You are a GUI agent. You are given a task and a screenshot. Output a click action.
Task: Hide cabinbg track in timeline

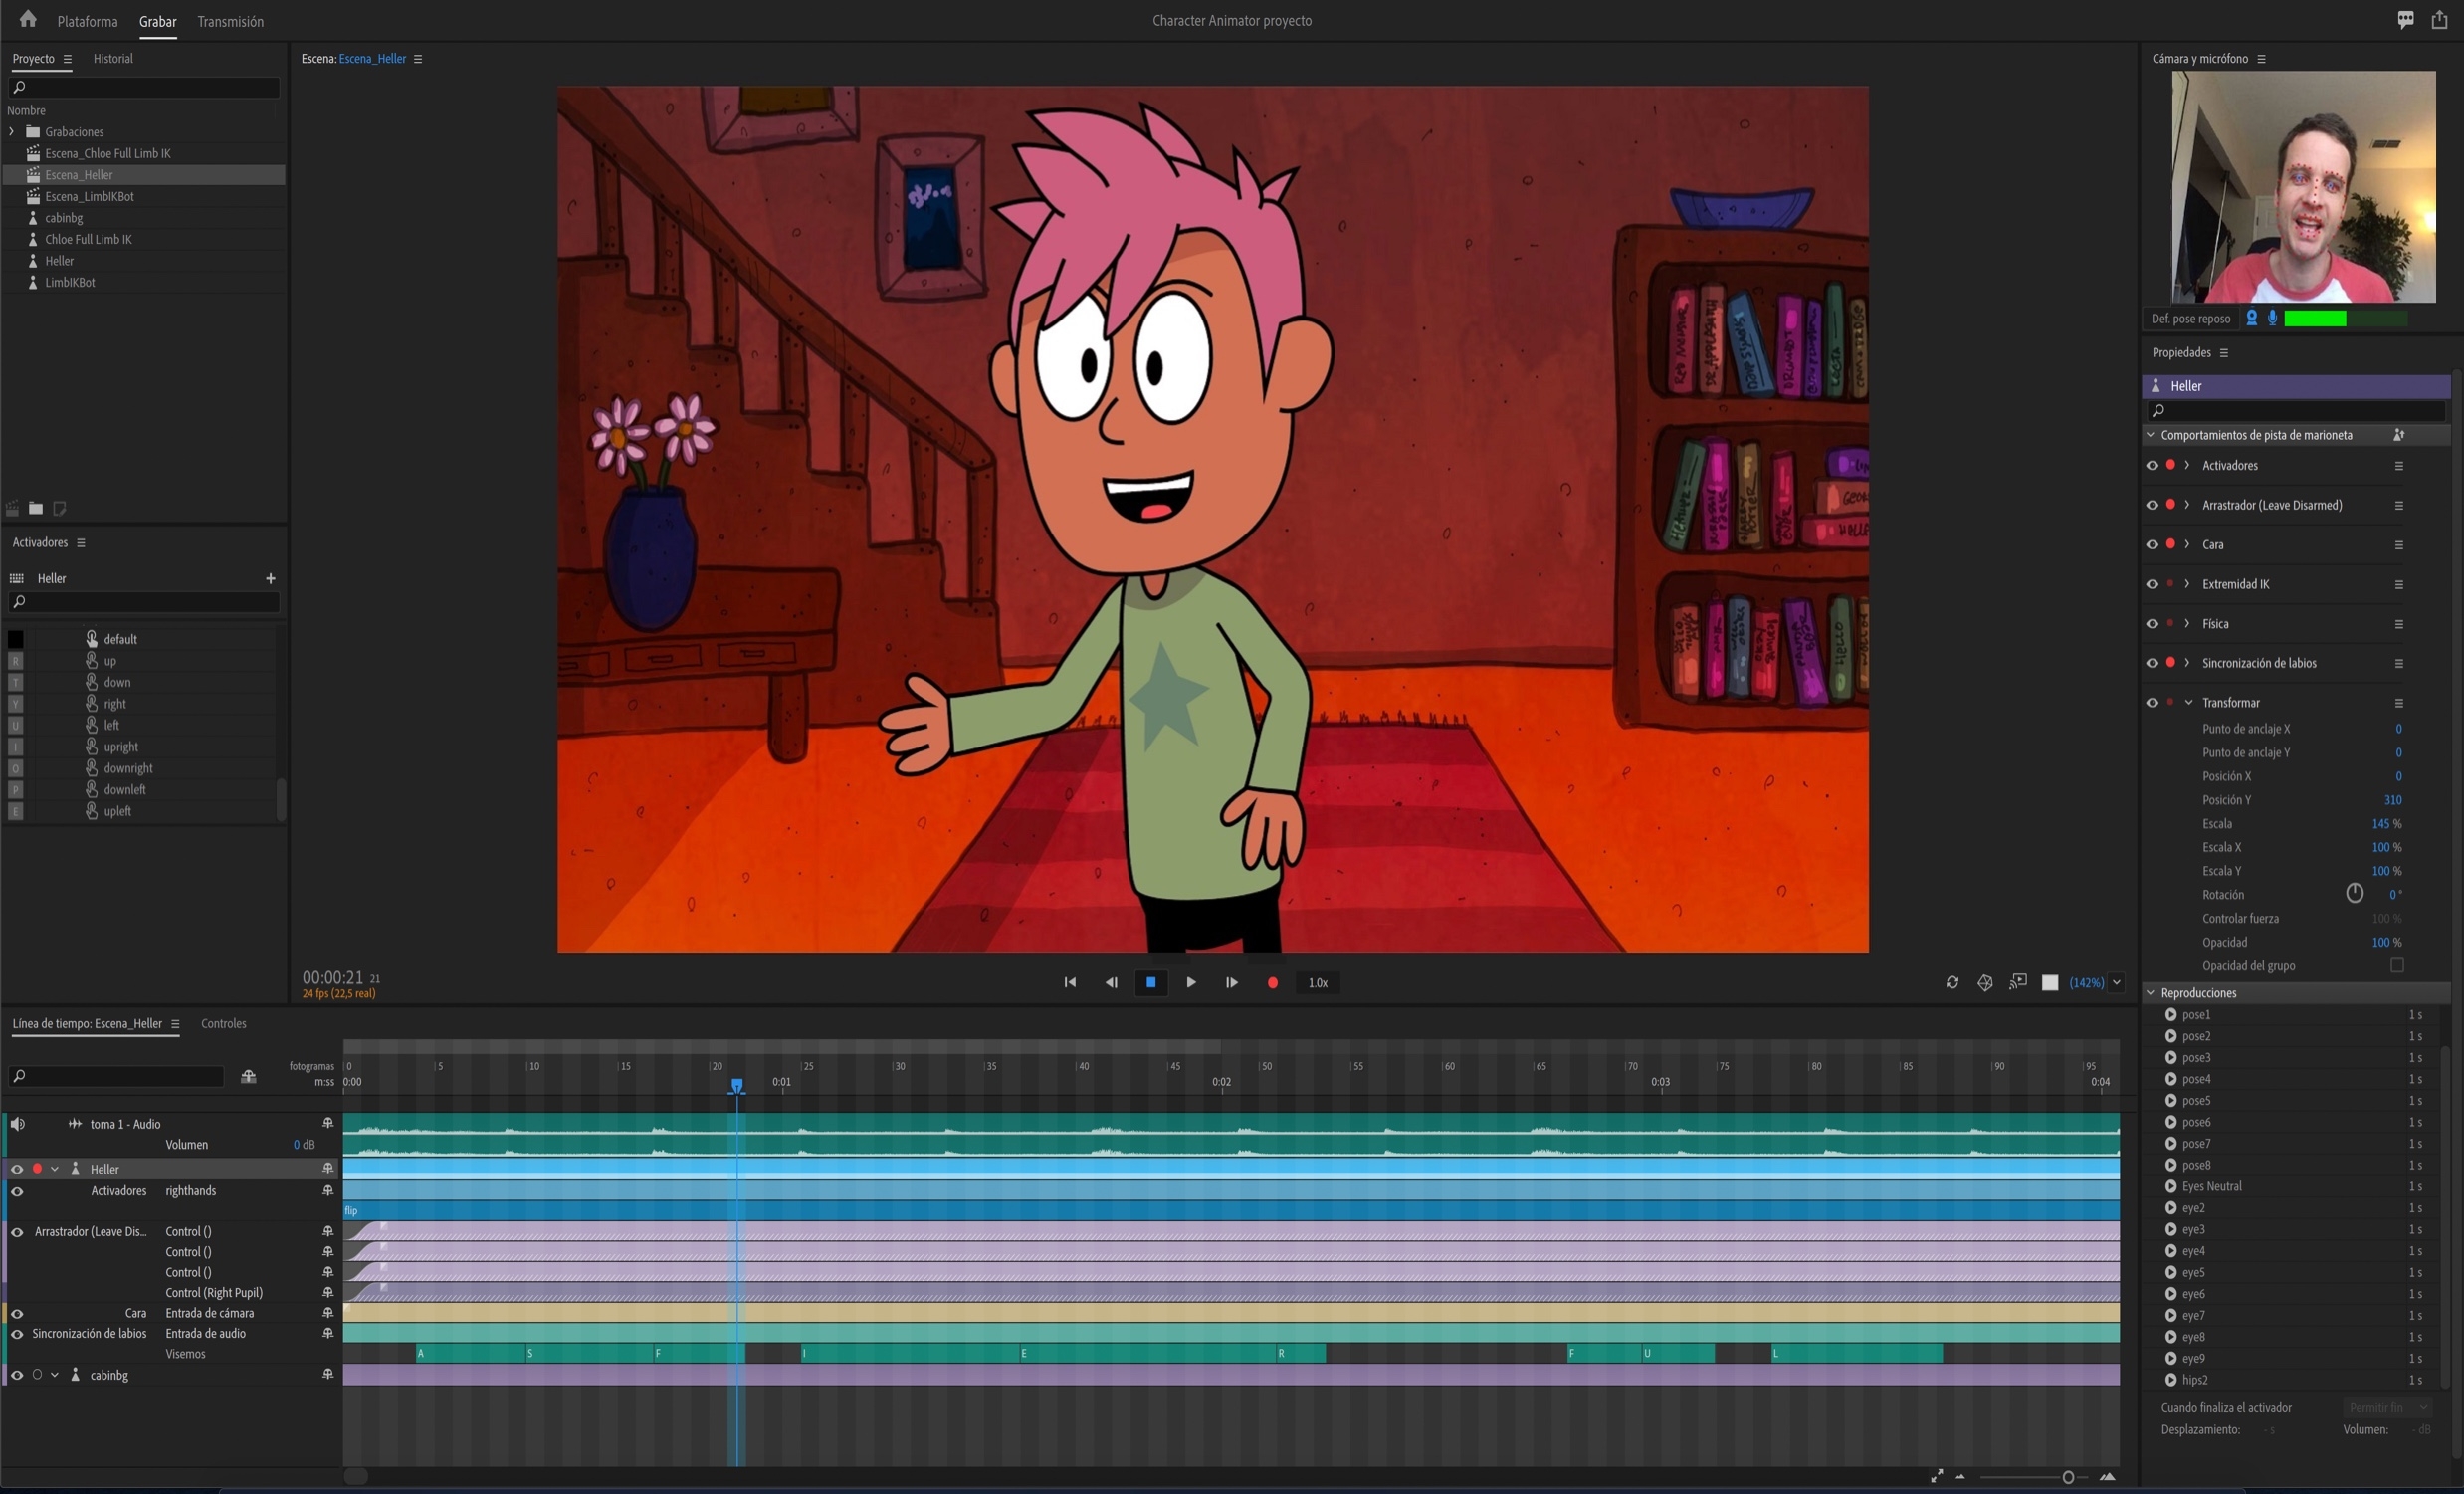coord(16,1375)
